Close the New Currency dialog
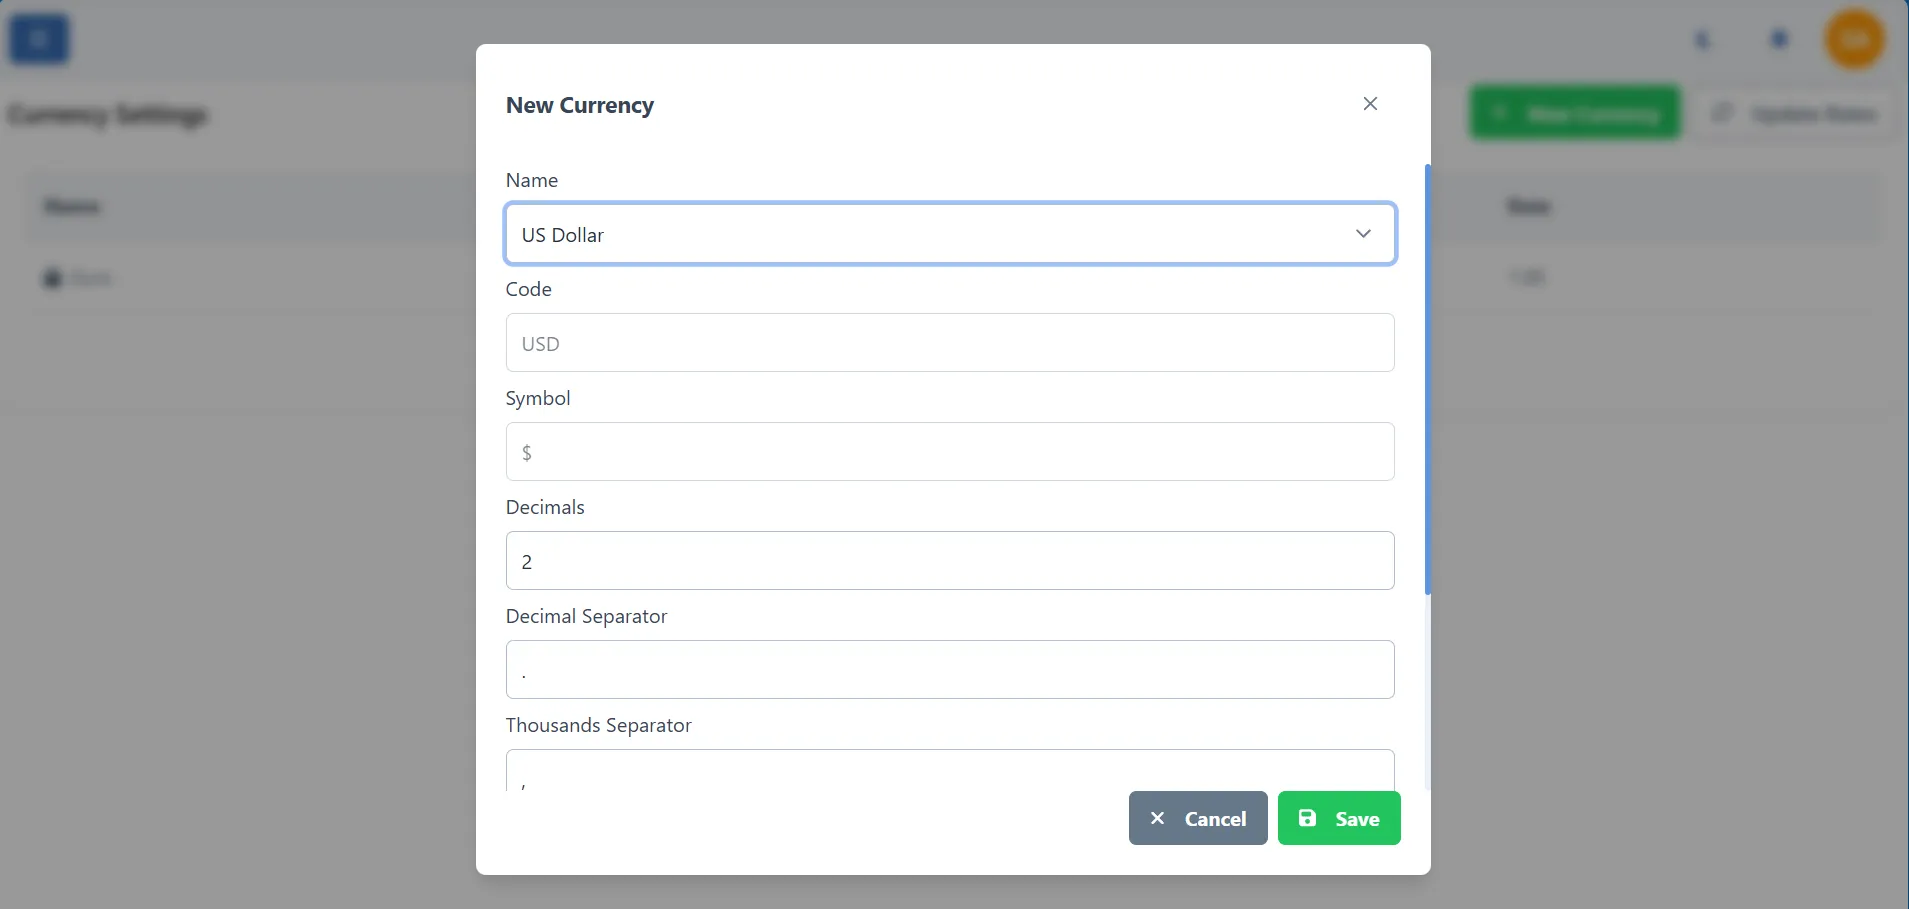This screenshot has height=909, width=1909. [1369, 103]
